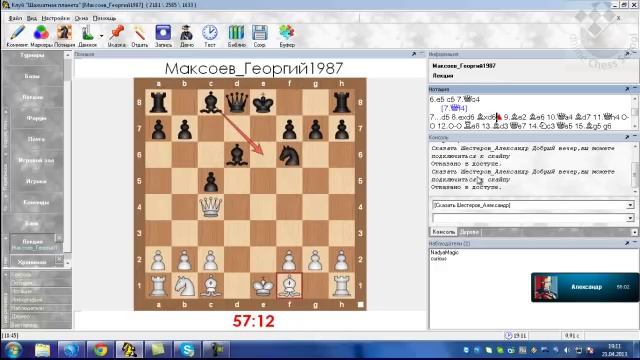Open the empty console command dropdown
The image size is (640, 360).
pyautogui.click(x=630, y=218)
